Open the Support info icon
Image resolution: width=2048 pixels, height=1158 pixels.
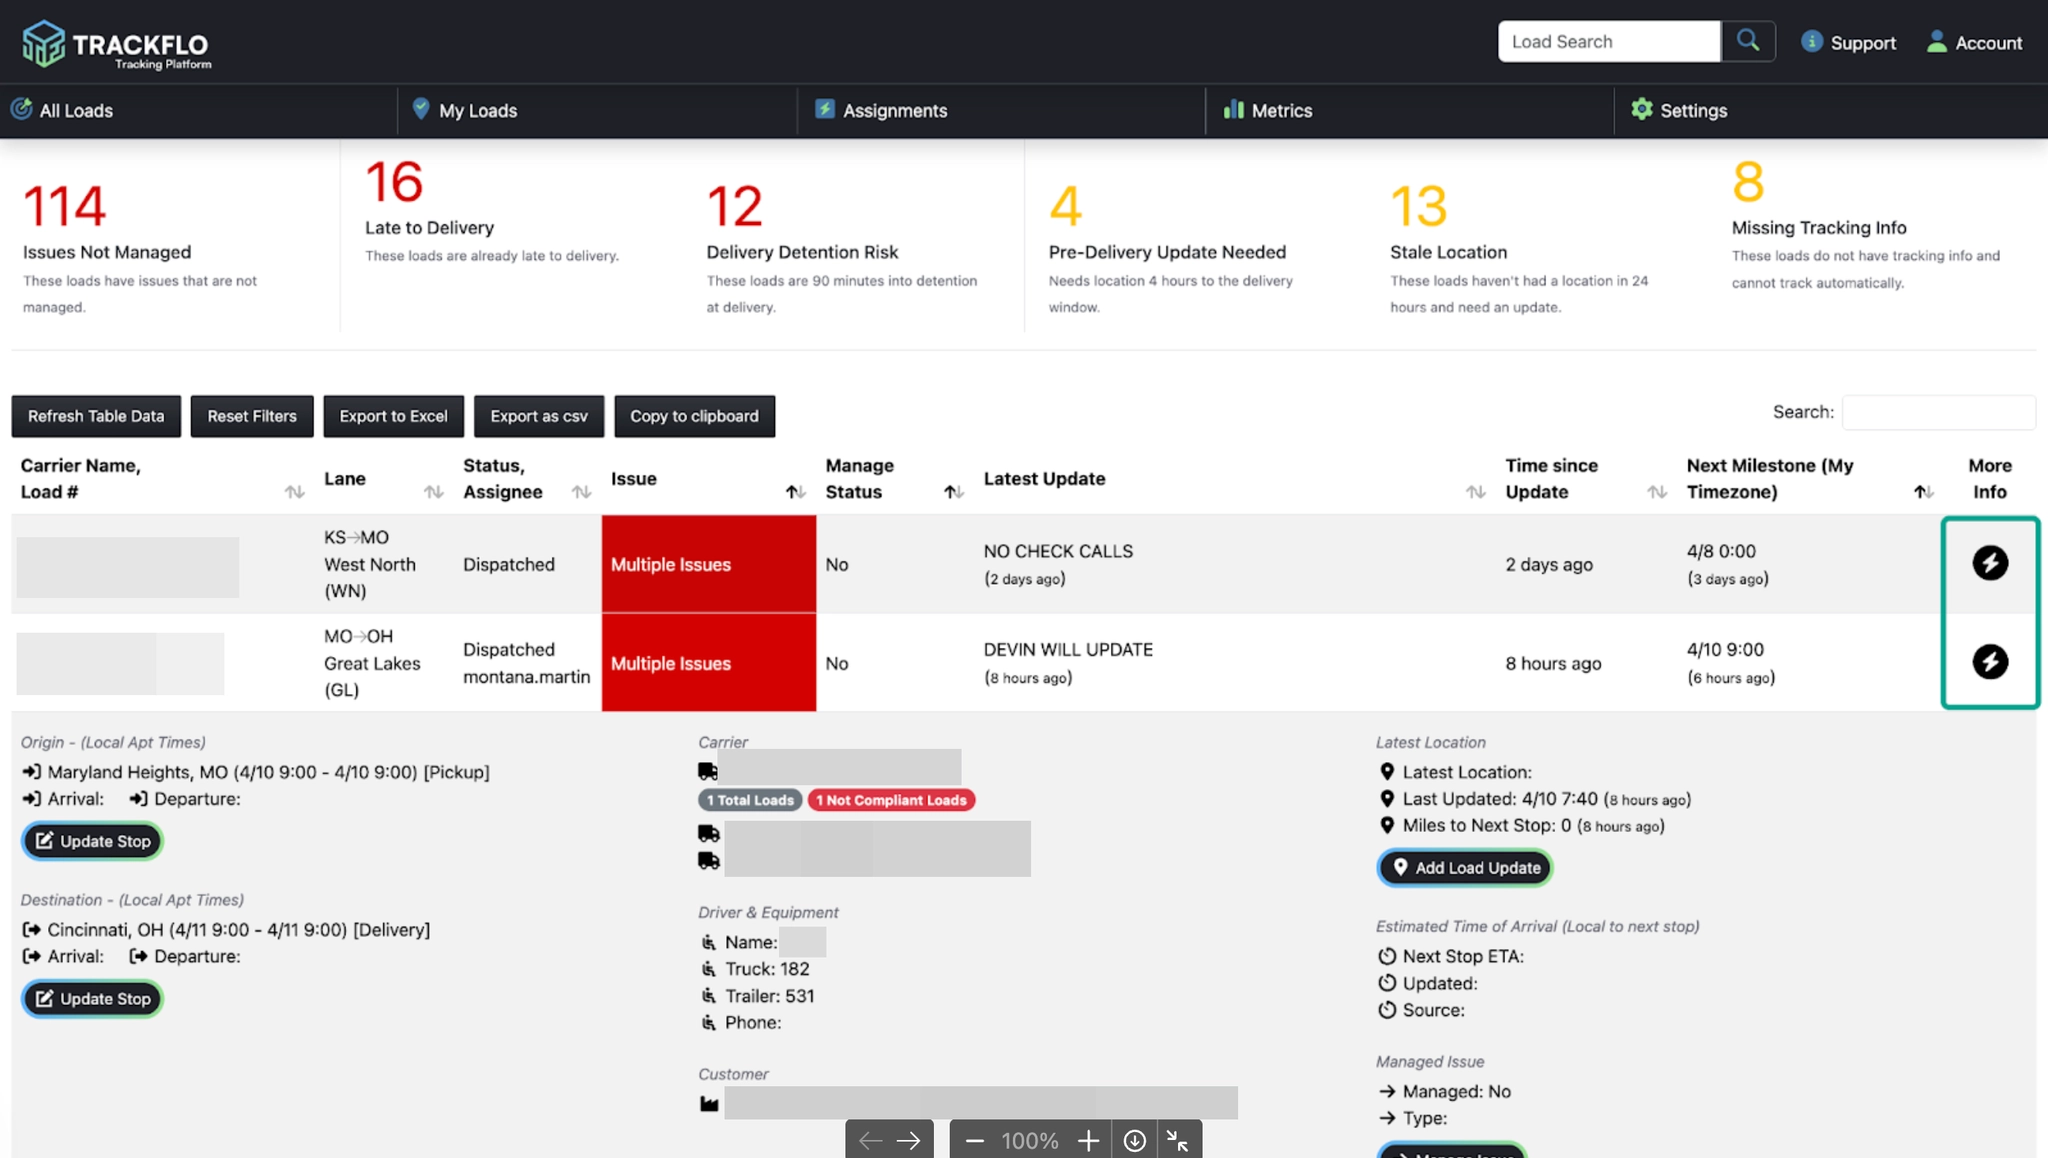[x=1811, y=41]
